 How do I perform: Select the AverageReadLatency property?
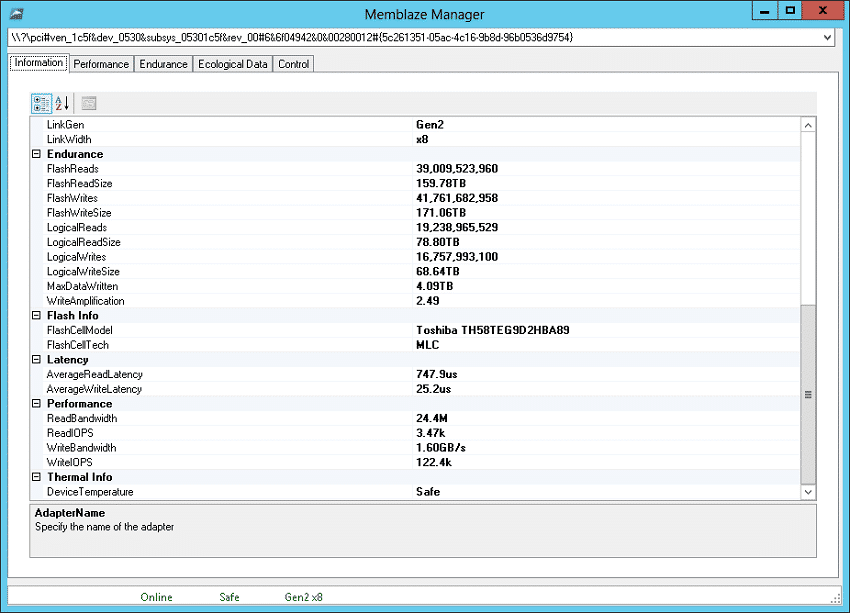pyautogui.click(x=415, y=374)
